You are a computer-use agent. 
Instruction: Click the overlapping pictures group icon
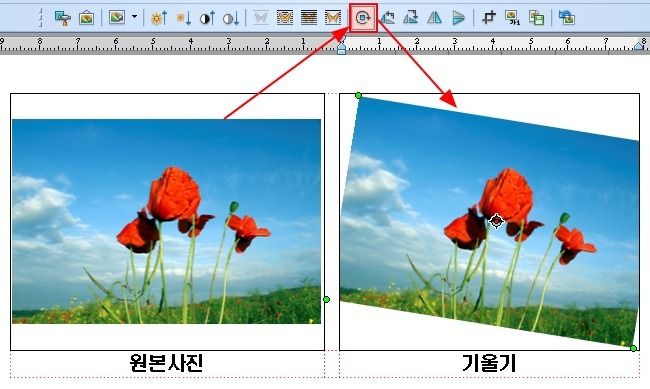coord(536,18)
